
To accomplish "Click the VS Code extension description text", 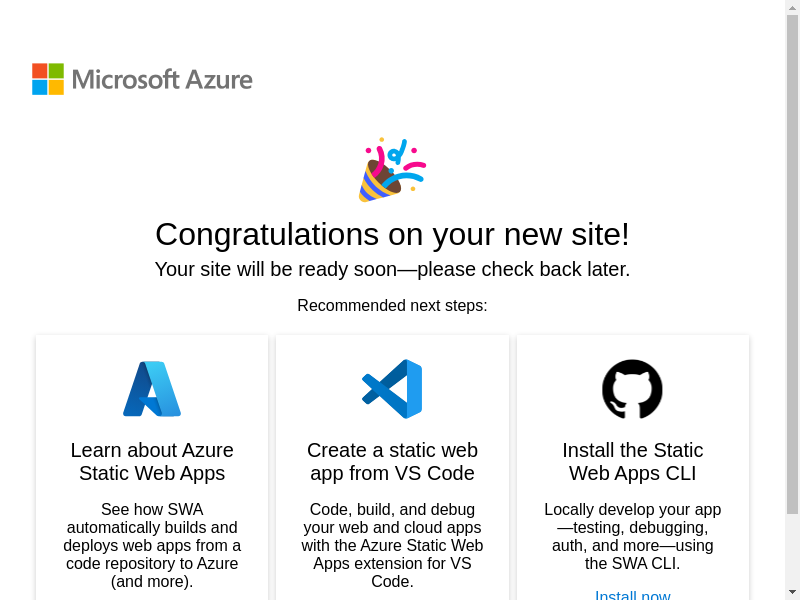I will pos(392,545).
